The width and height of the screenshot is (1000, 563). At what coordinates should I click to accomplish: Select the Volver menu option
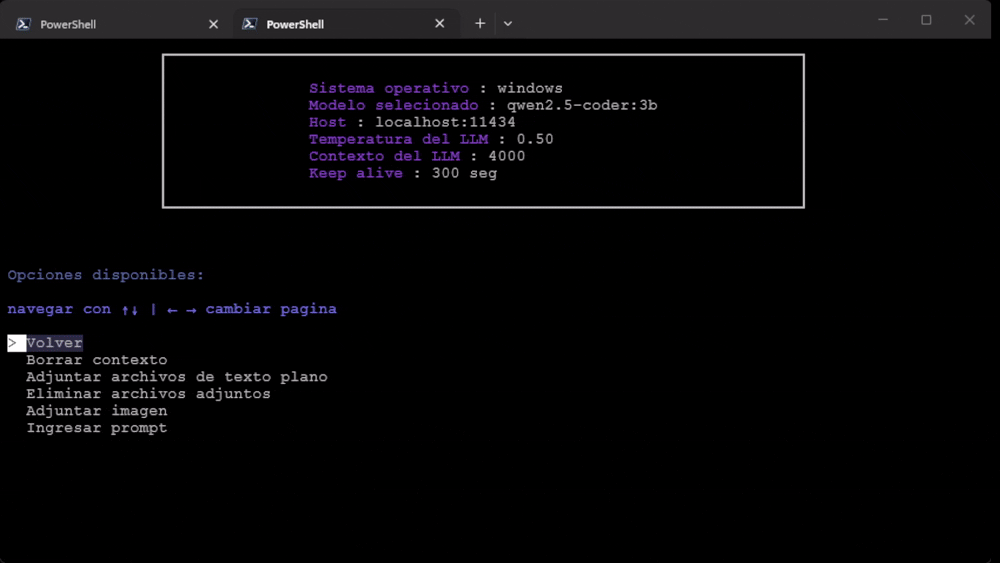coord(54,343)
